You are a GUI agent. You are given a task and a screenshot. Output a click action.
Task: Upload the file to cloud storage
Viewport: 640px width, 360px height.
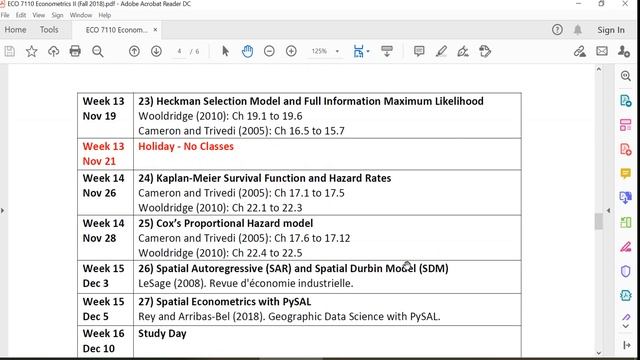(53, 51)
